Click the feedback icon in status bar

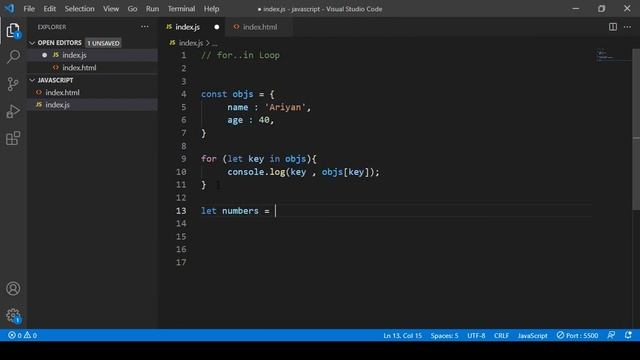[611, 335]
